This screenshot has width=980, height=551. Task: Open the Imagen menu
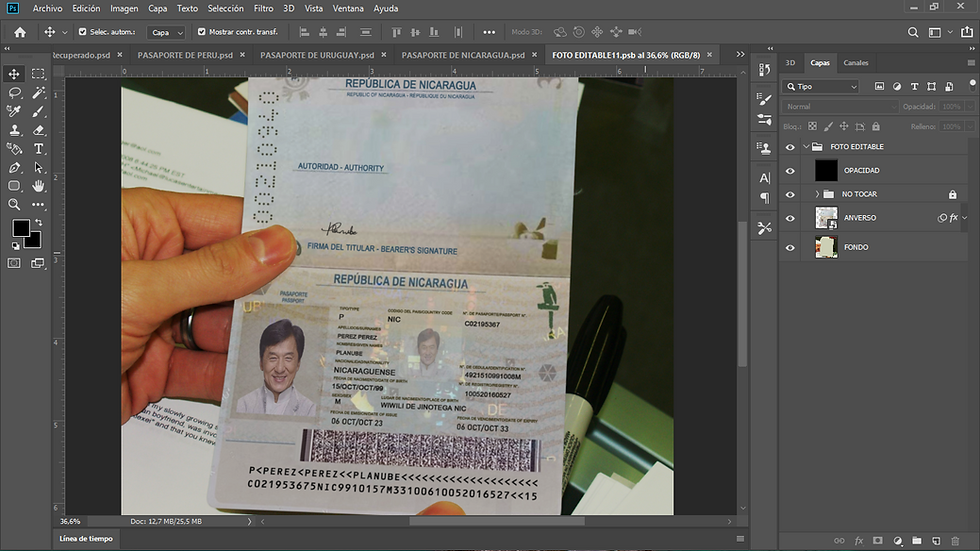click(124, 8)
